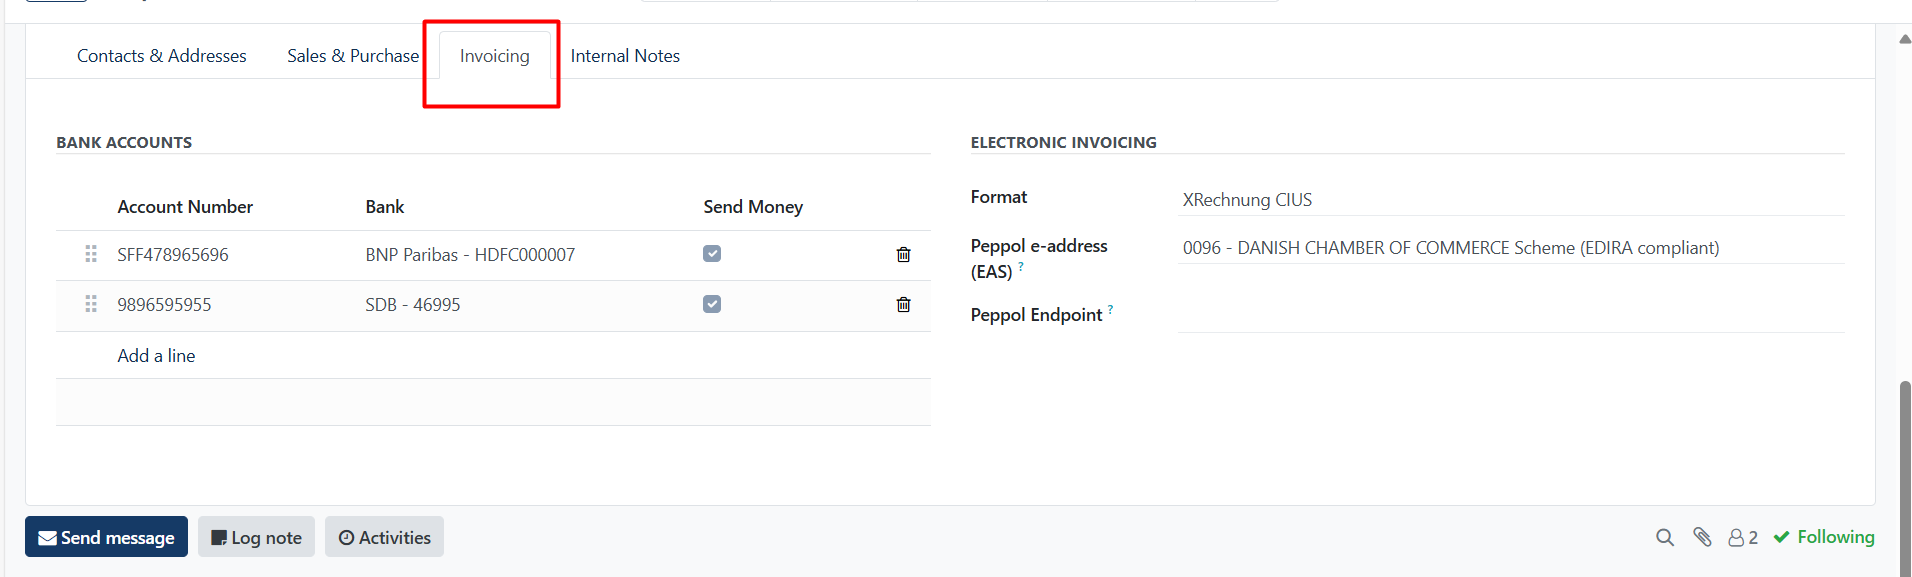Select account number SFF478965696 cell
1912x577 pixels.
(x=173, y=255)
